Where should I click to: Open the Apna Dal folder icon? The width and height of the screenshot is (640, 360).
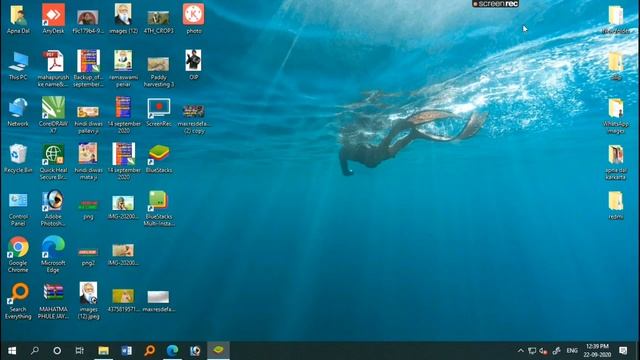18,18
